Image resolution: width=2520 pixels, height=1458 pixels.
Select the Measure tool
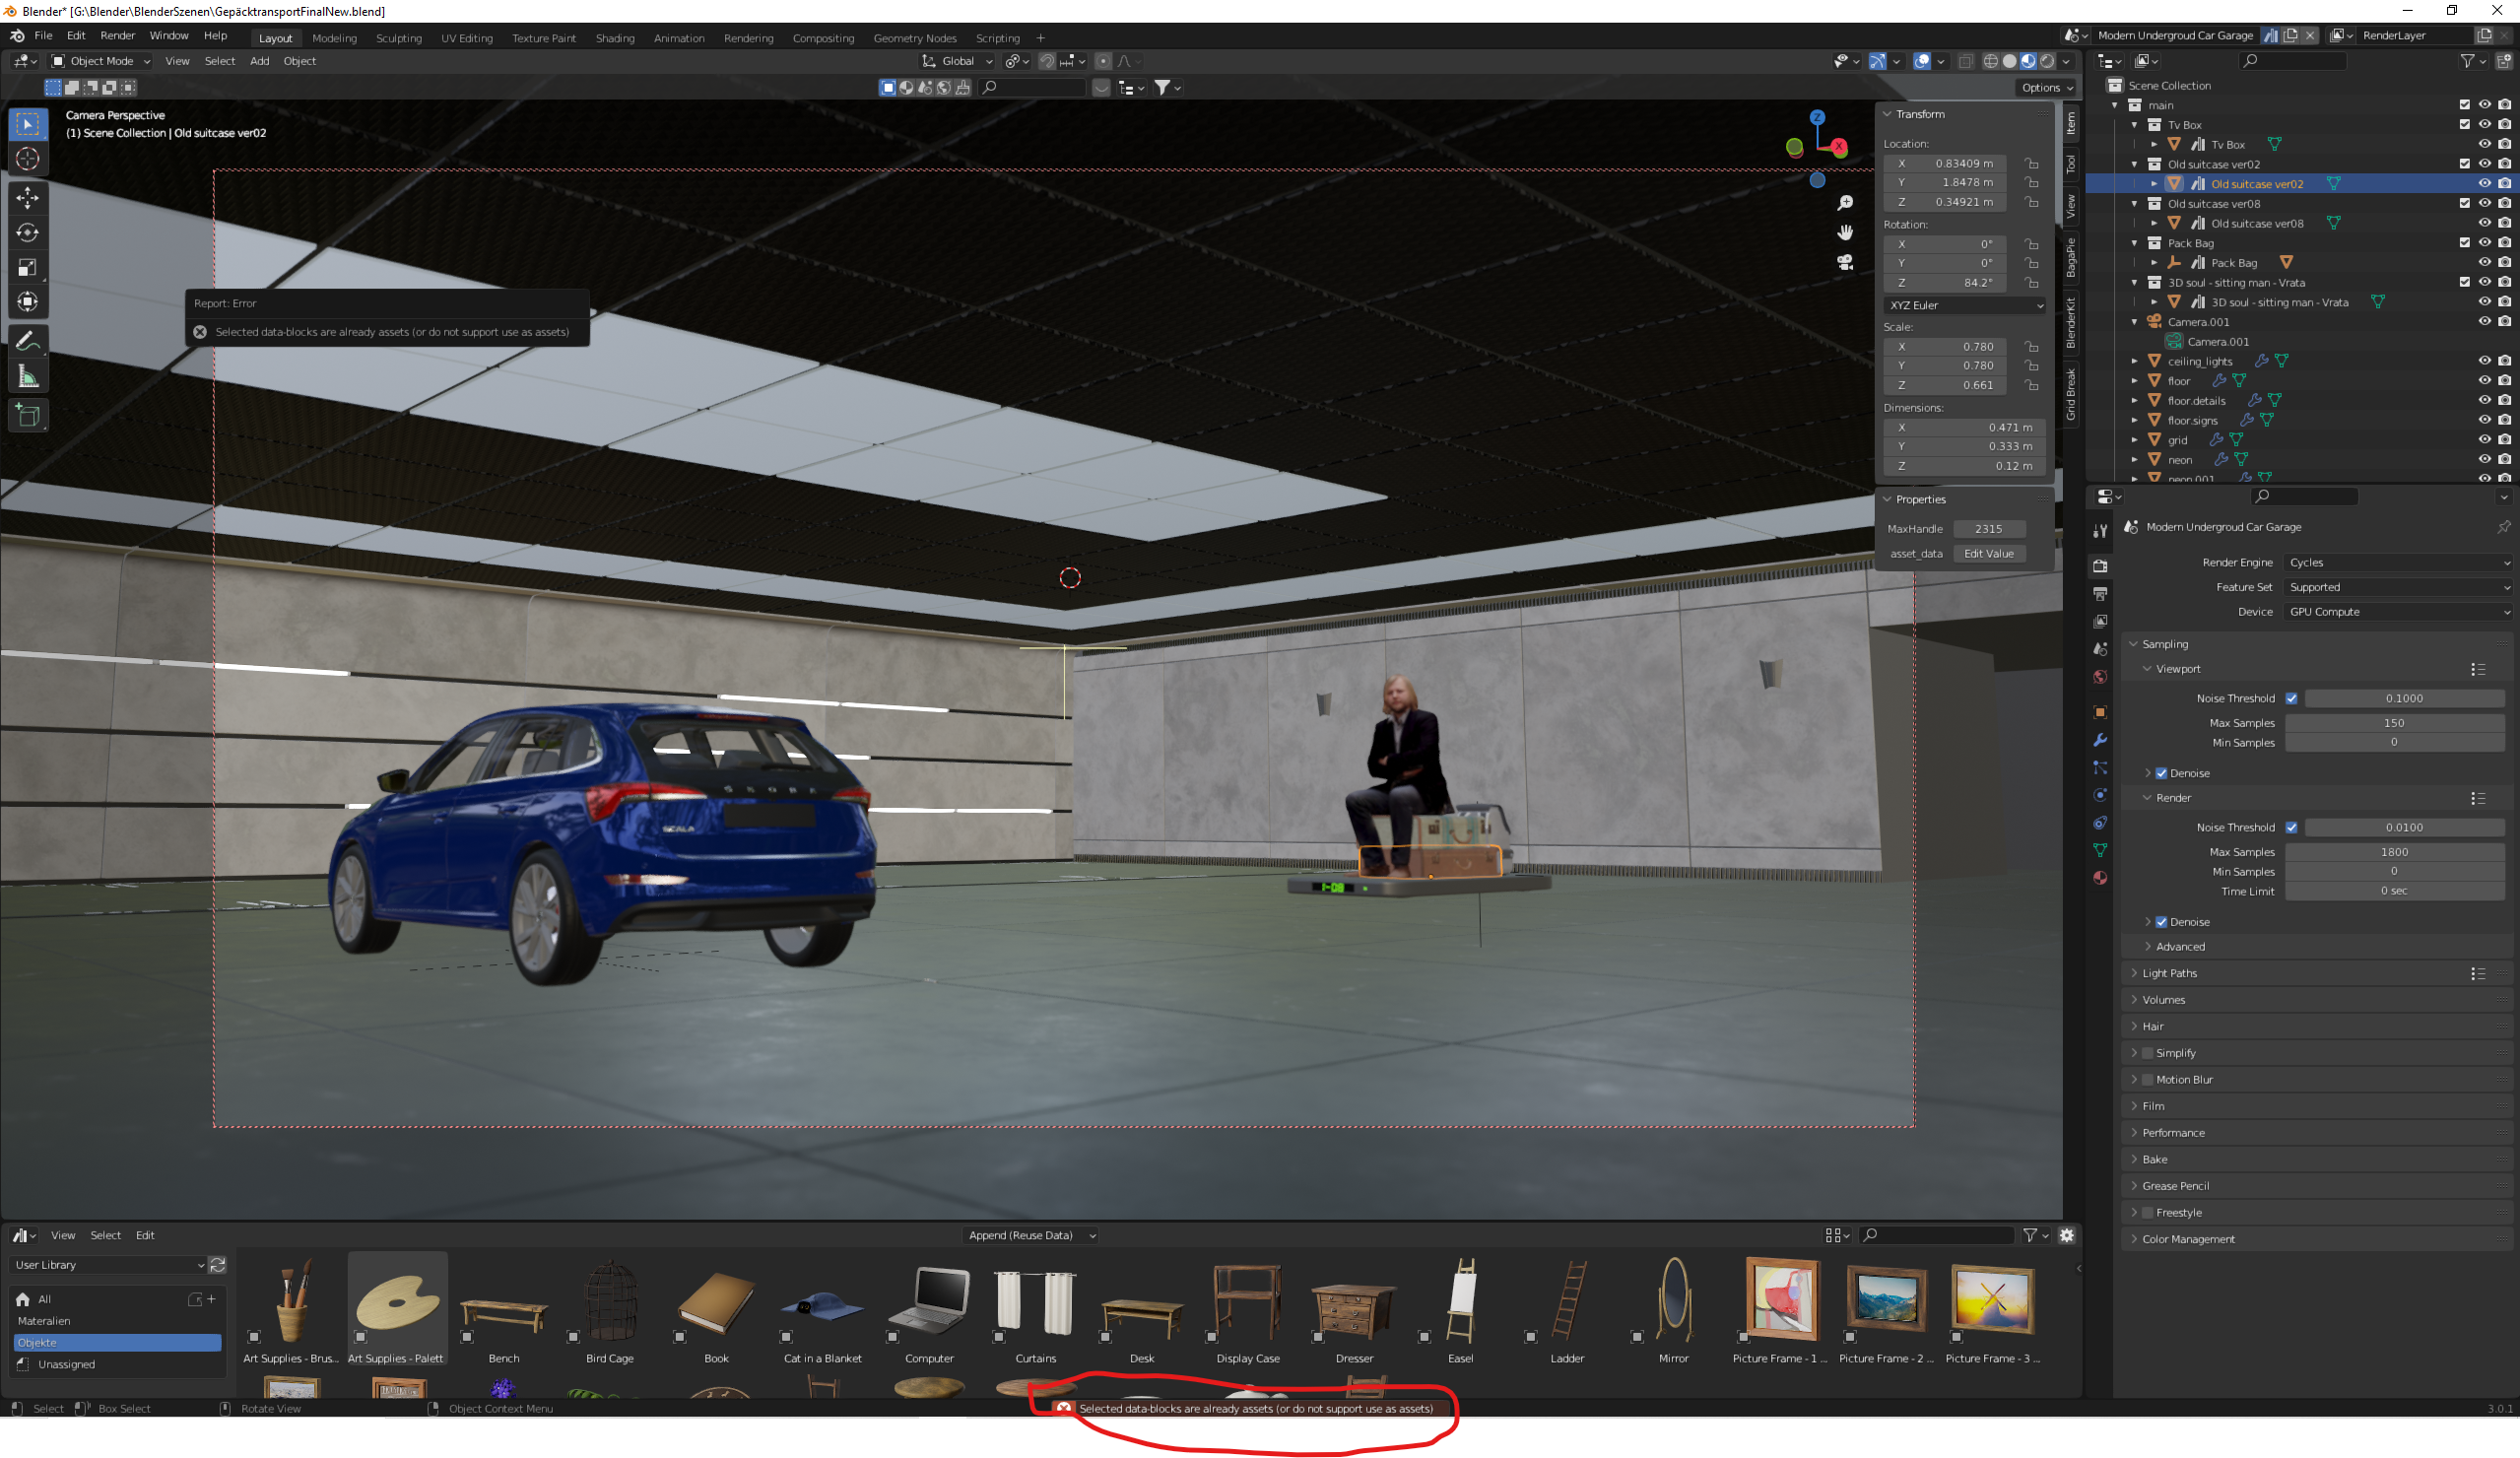[x=28, y=377]
